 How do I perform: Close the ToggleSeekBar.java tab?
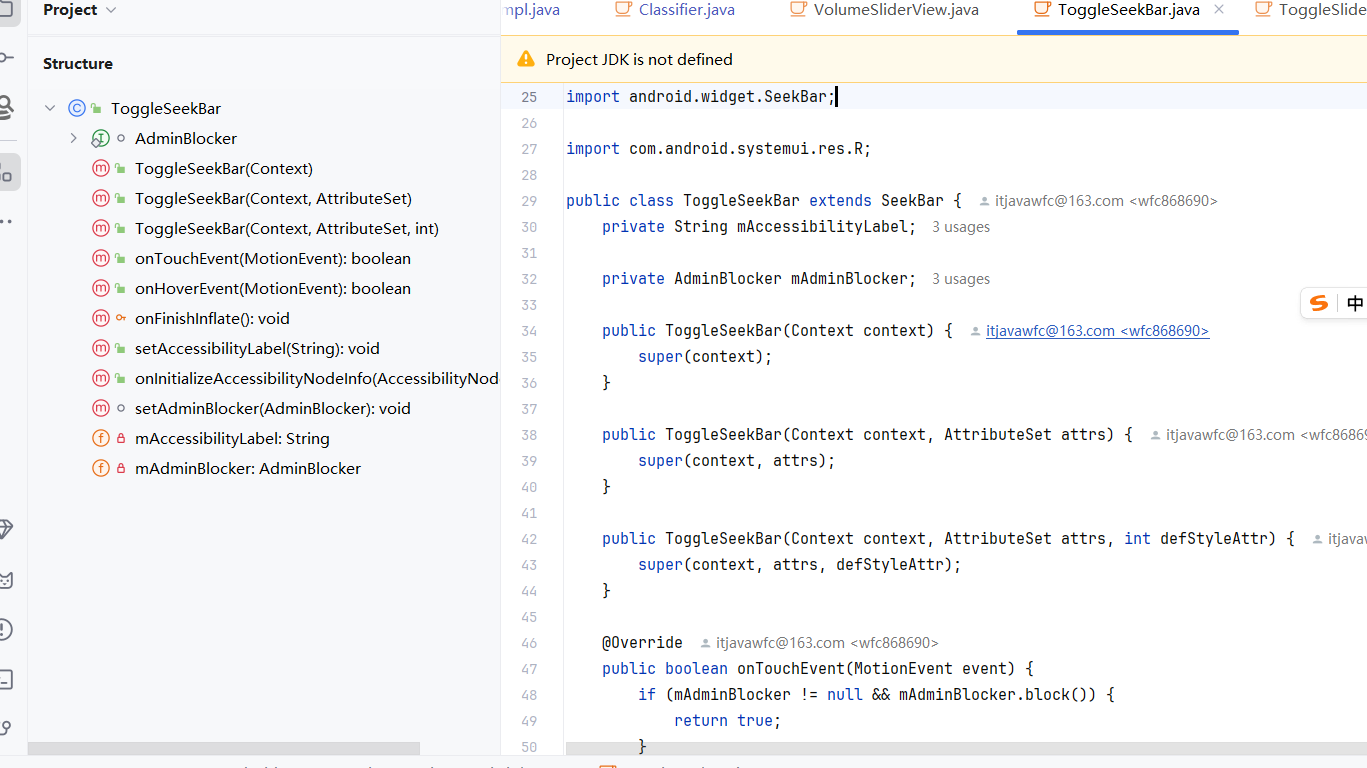tap(1219, 10)
